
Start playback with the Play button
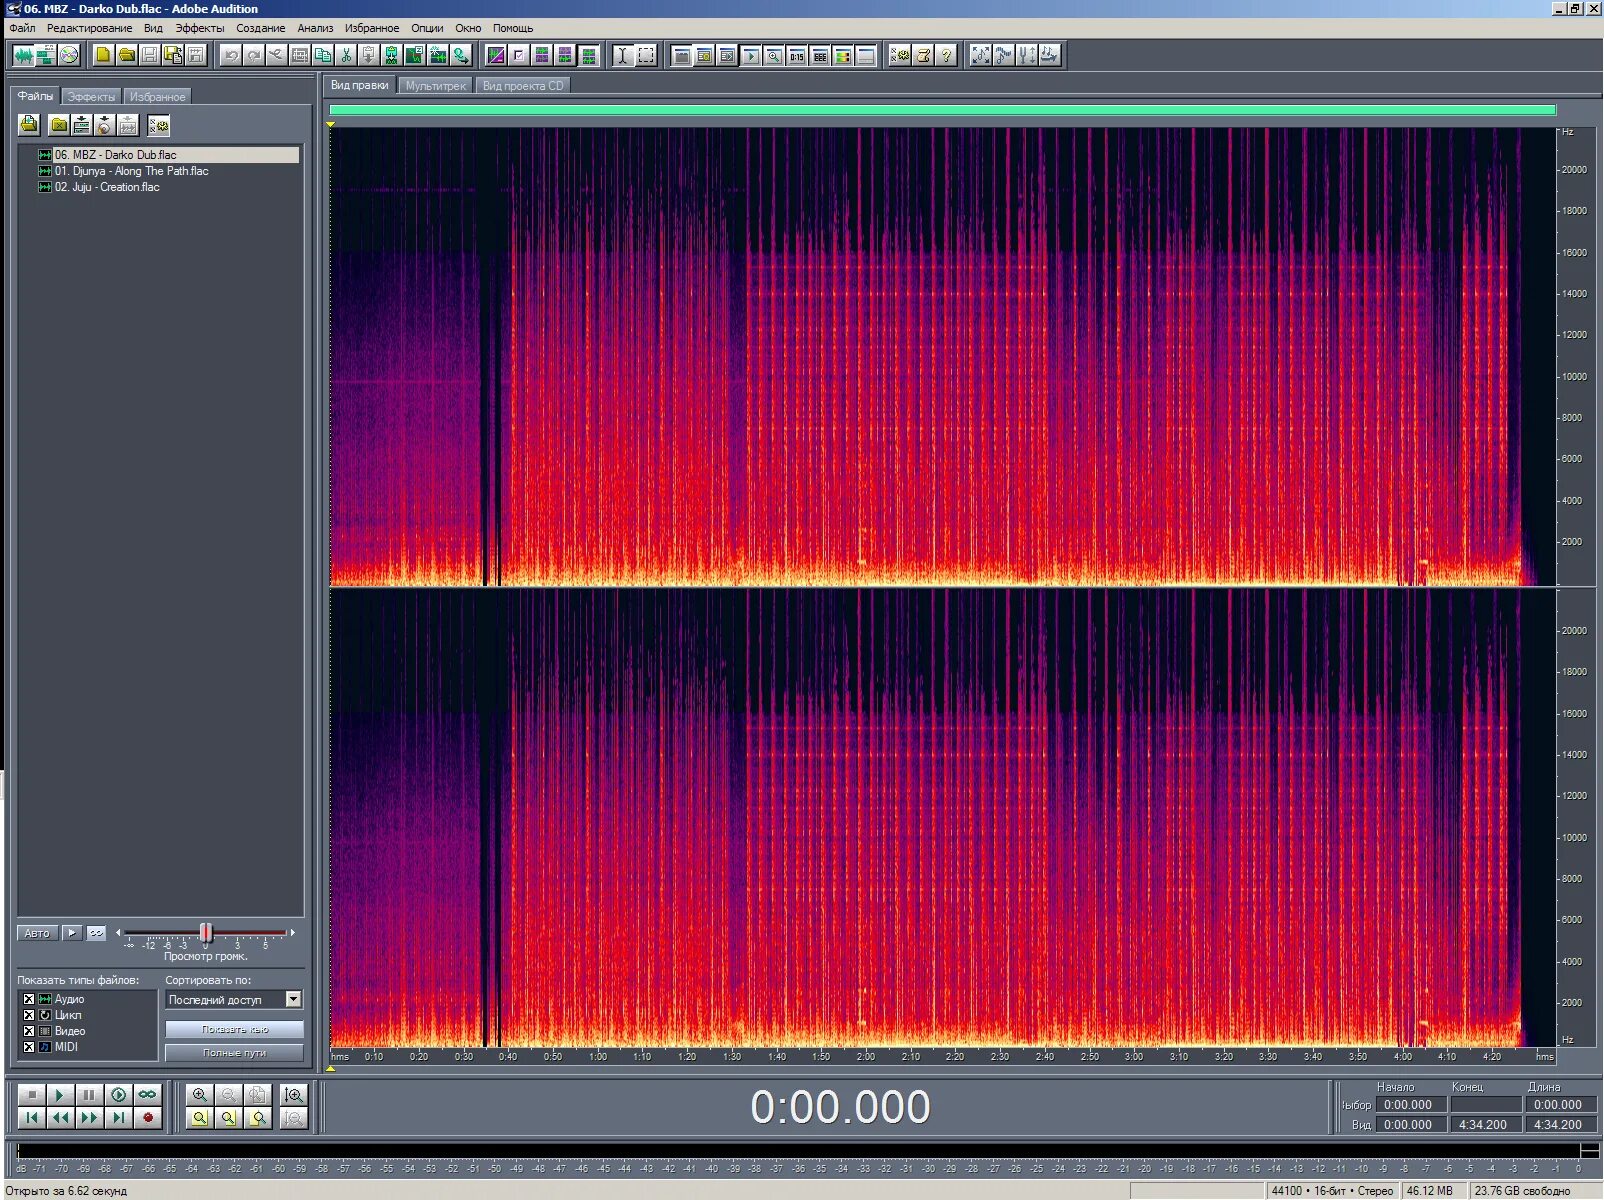coord(60,1095)
